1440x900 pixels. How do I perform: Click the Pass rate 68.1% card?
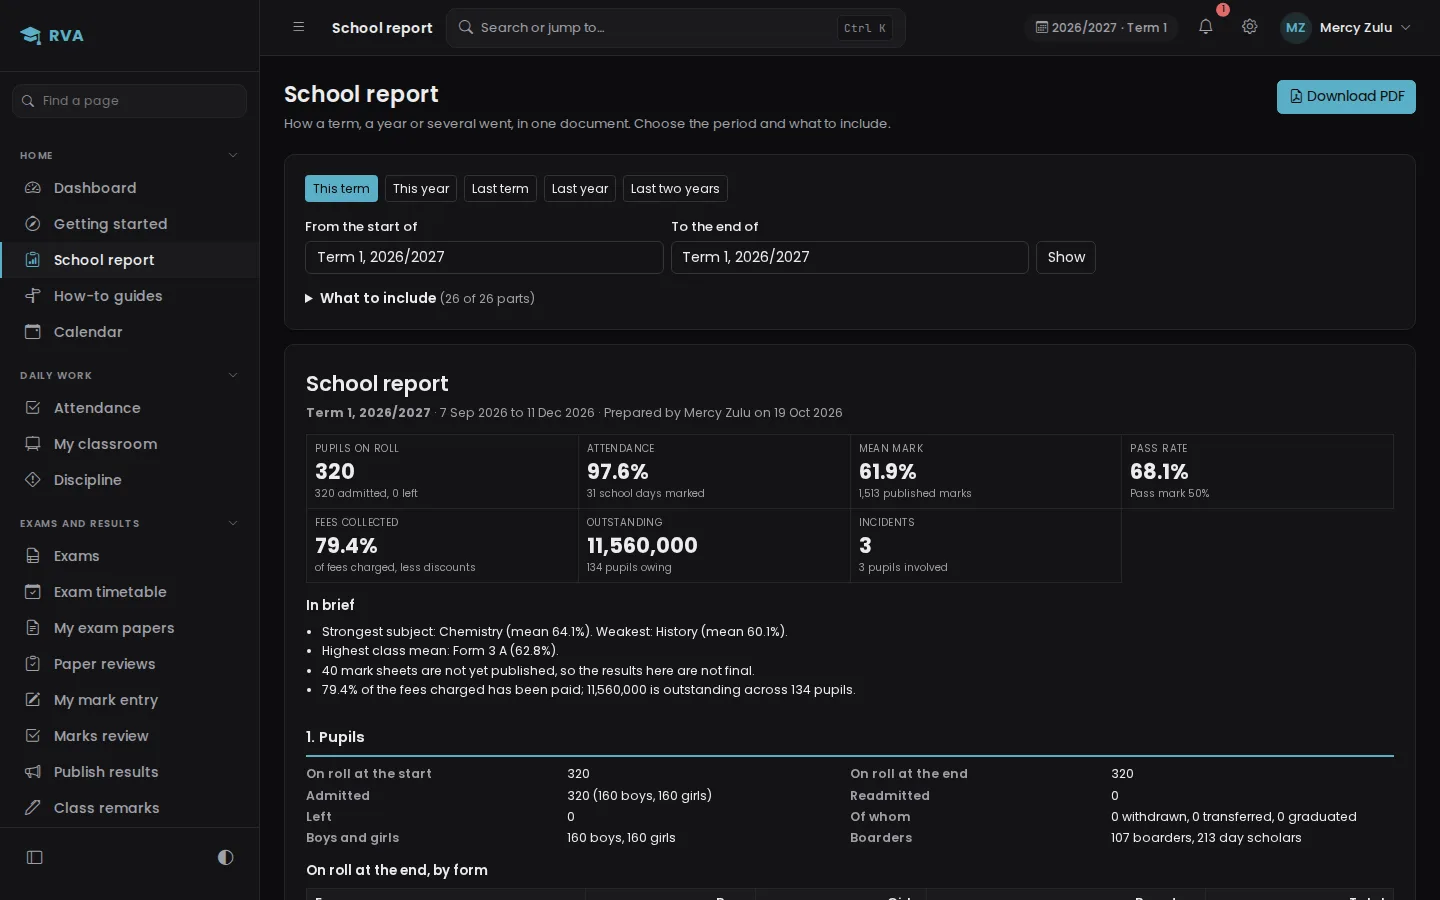[x=1258, y=471]
